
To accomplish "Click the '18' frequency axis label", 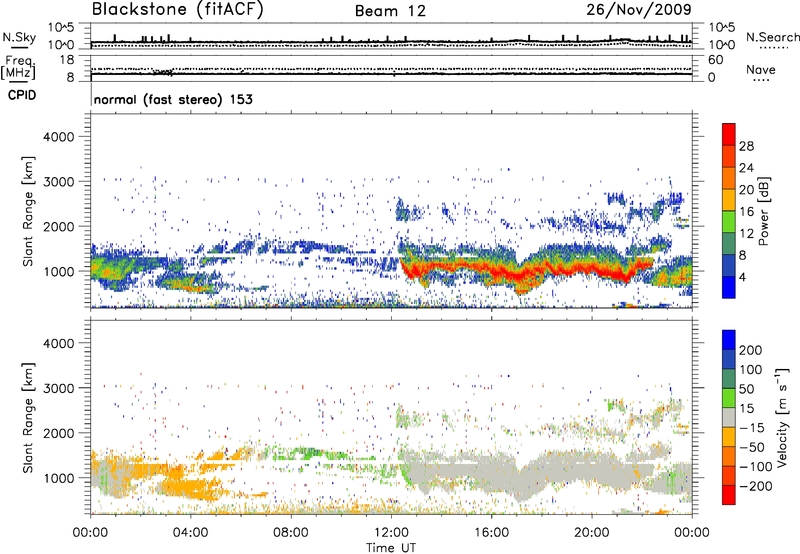I will (x=67, y=60).
